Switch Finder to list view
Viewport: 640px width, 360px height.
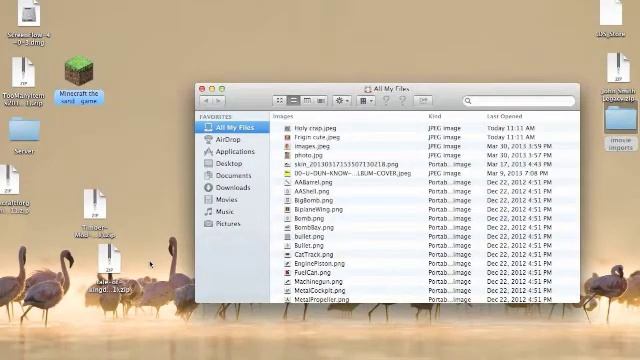click(x=293, y=100)
